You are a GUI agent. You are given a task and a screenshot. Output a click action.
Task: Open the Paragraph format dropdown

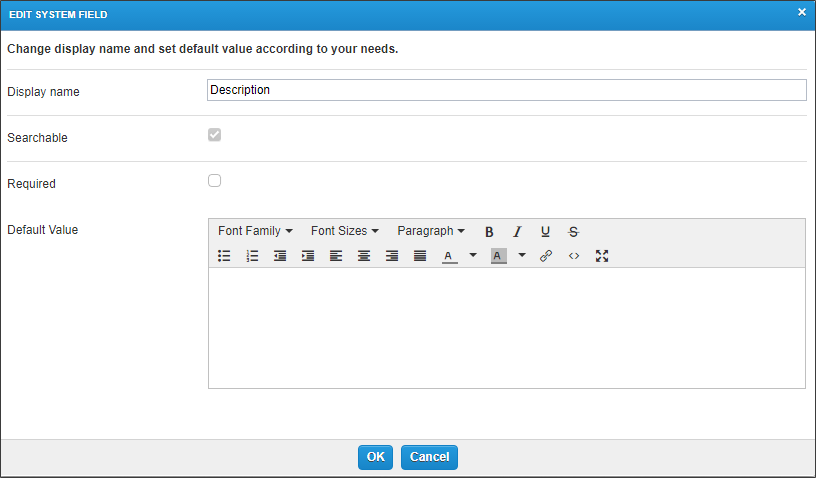coord(431,231)
